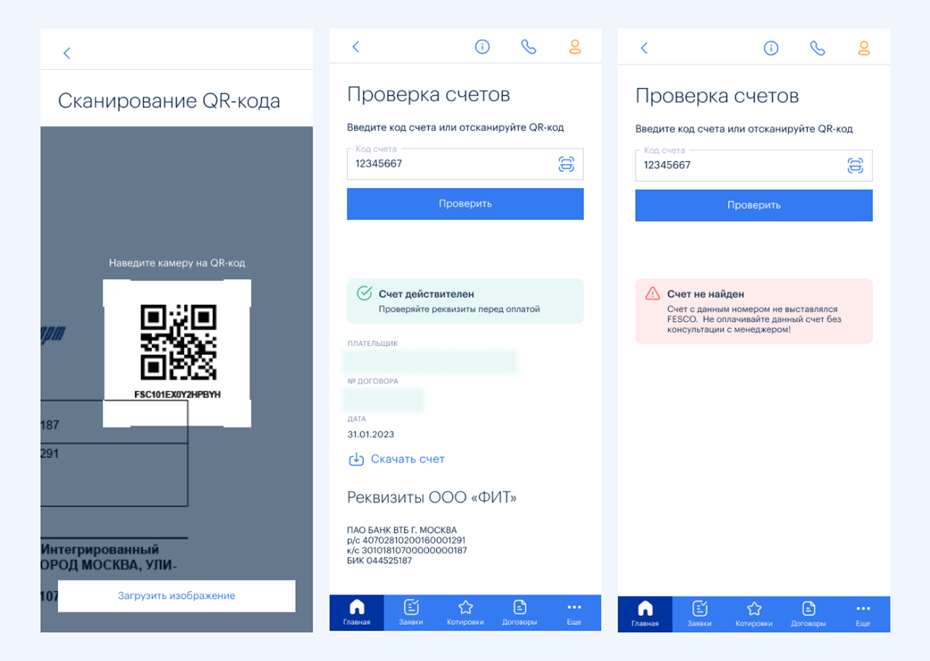Go back from the QR scanning screen
The height and width of the screenshot is (661, 930).
coord(66,53)
